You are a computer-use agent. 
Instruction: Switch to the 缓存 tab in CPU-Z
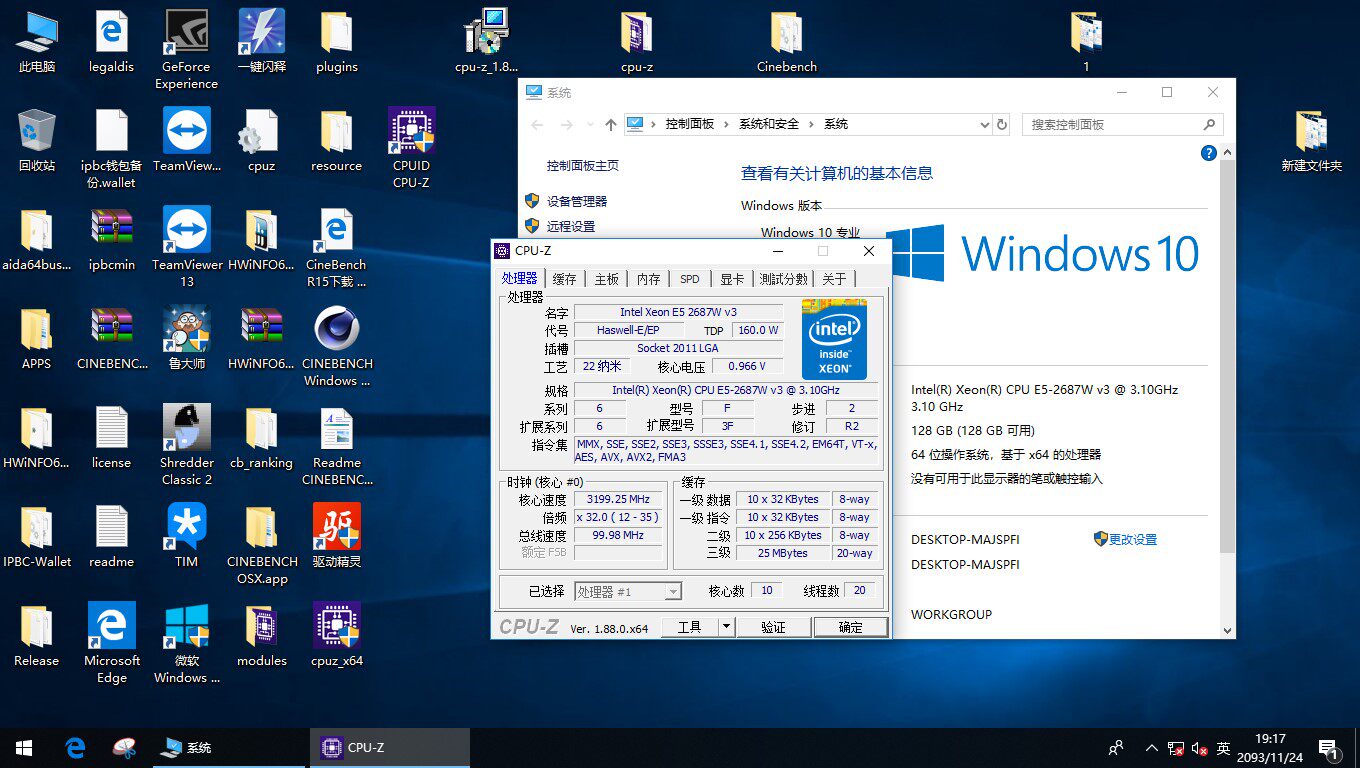(564, 279)
